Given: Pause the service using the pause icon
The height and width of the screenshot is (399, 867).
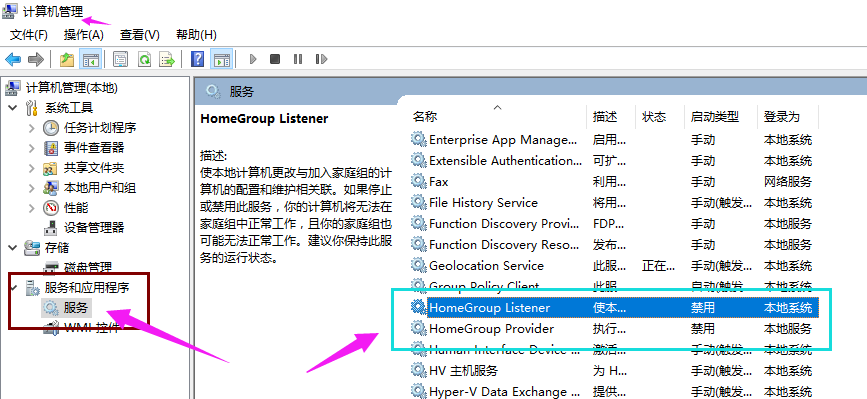Looking at the screenshot, I should 297,59.
